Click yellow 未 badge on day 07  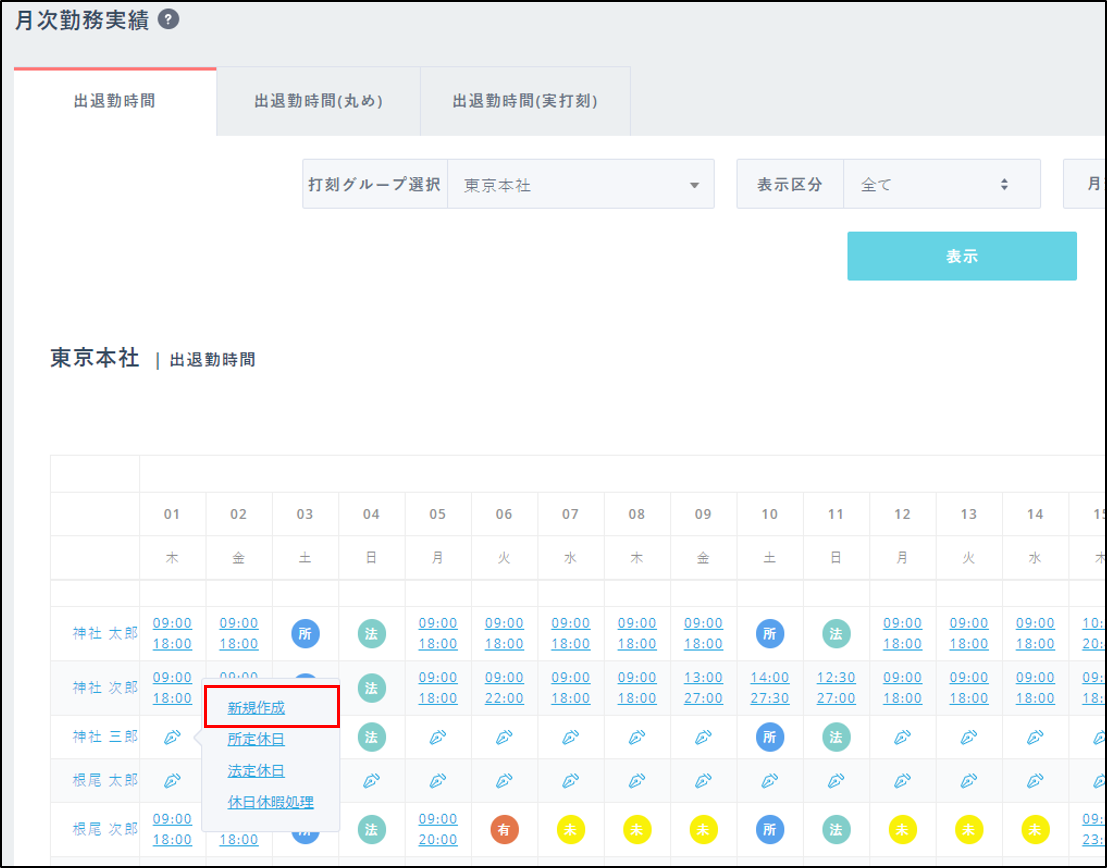570,829
